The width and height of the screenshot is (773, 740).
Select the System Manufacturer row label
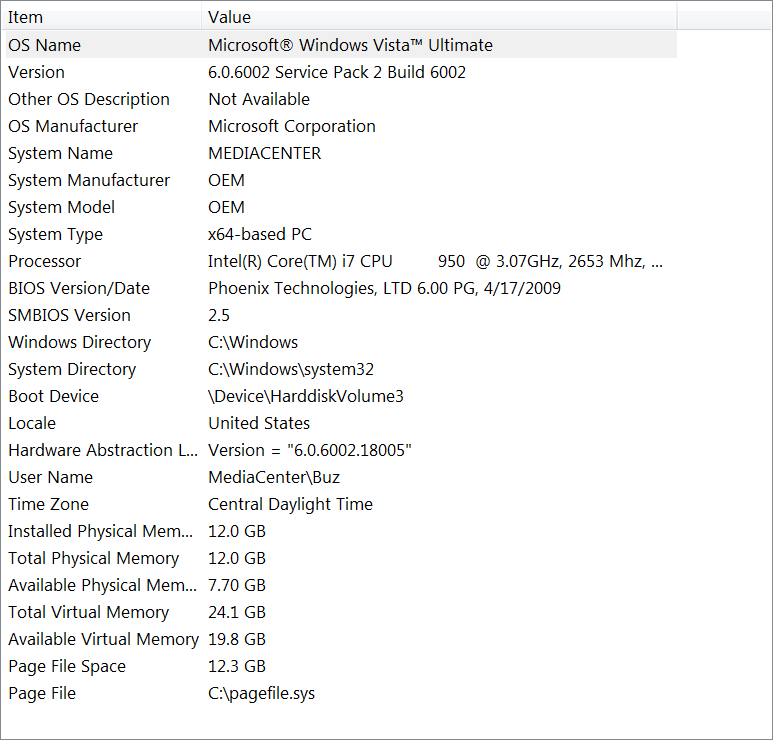click(x=89, y=180)
